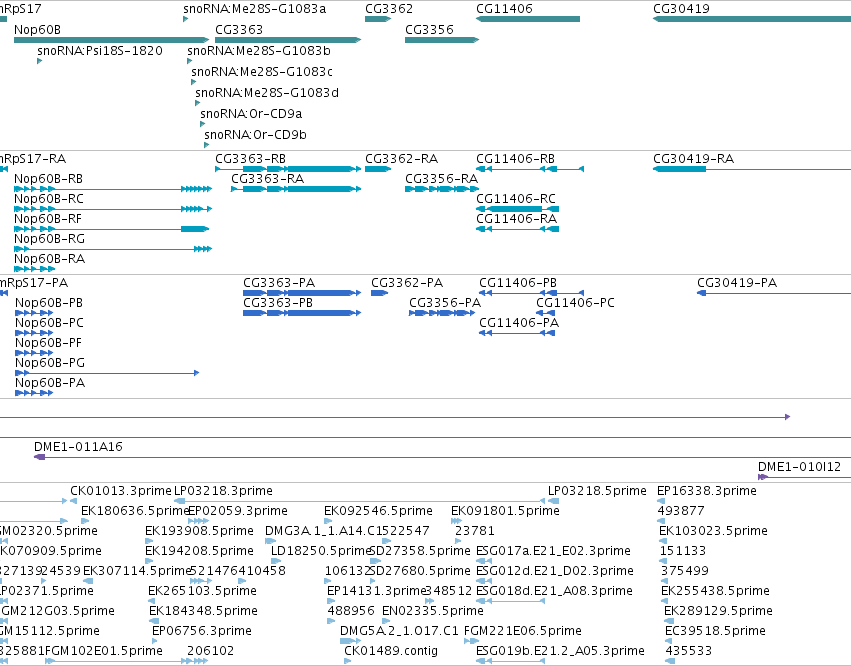The height and width of the screenshot is (666, 851).
Task: Select the CG3362-PA protein feature
Action: (379, 293)
